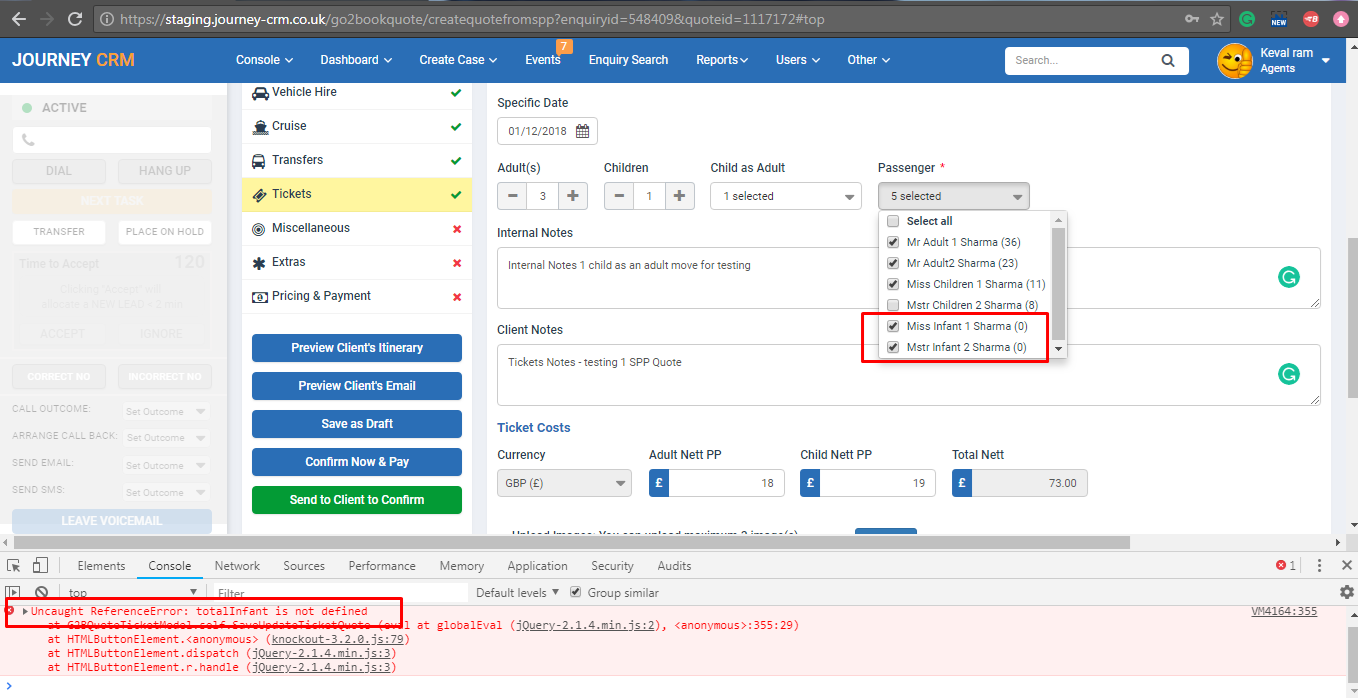
Task: Open the DevTools console settings gear
Action: click(x=1347, y=592)
